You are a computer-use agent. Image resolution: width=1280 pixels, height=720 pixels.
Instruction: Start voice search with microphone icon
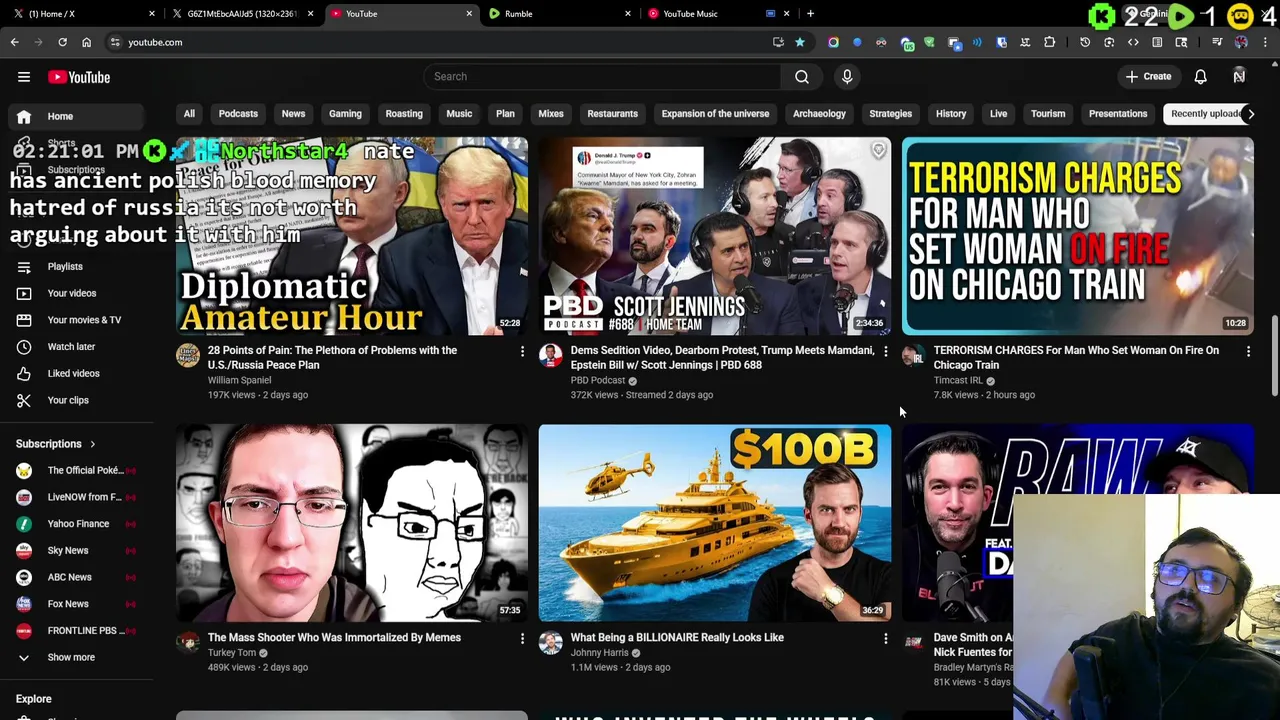847,76
